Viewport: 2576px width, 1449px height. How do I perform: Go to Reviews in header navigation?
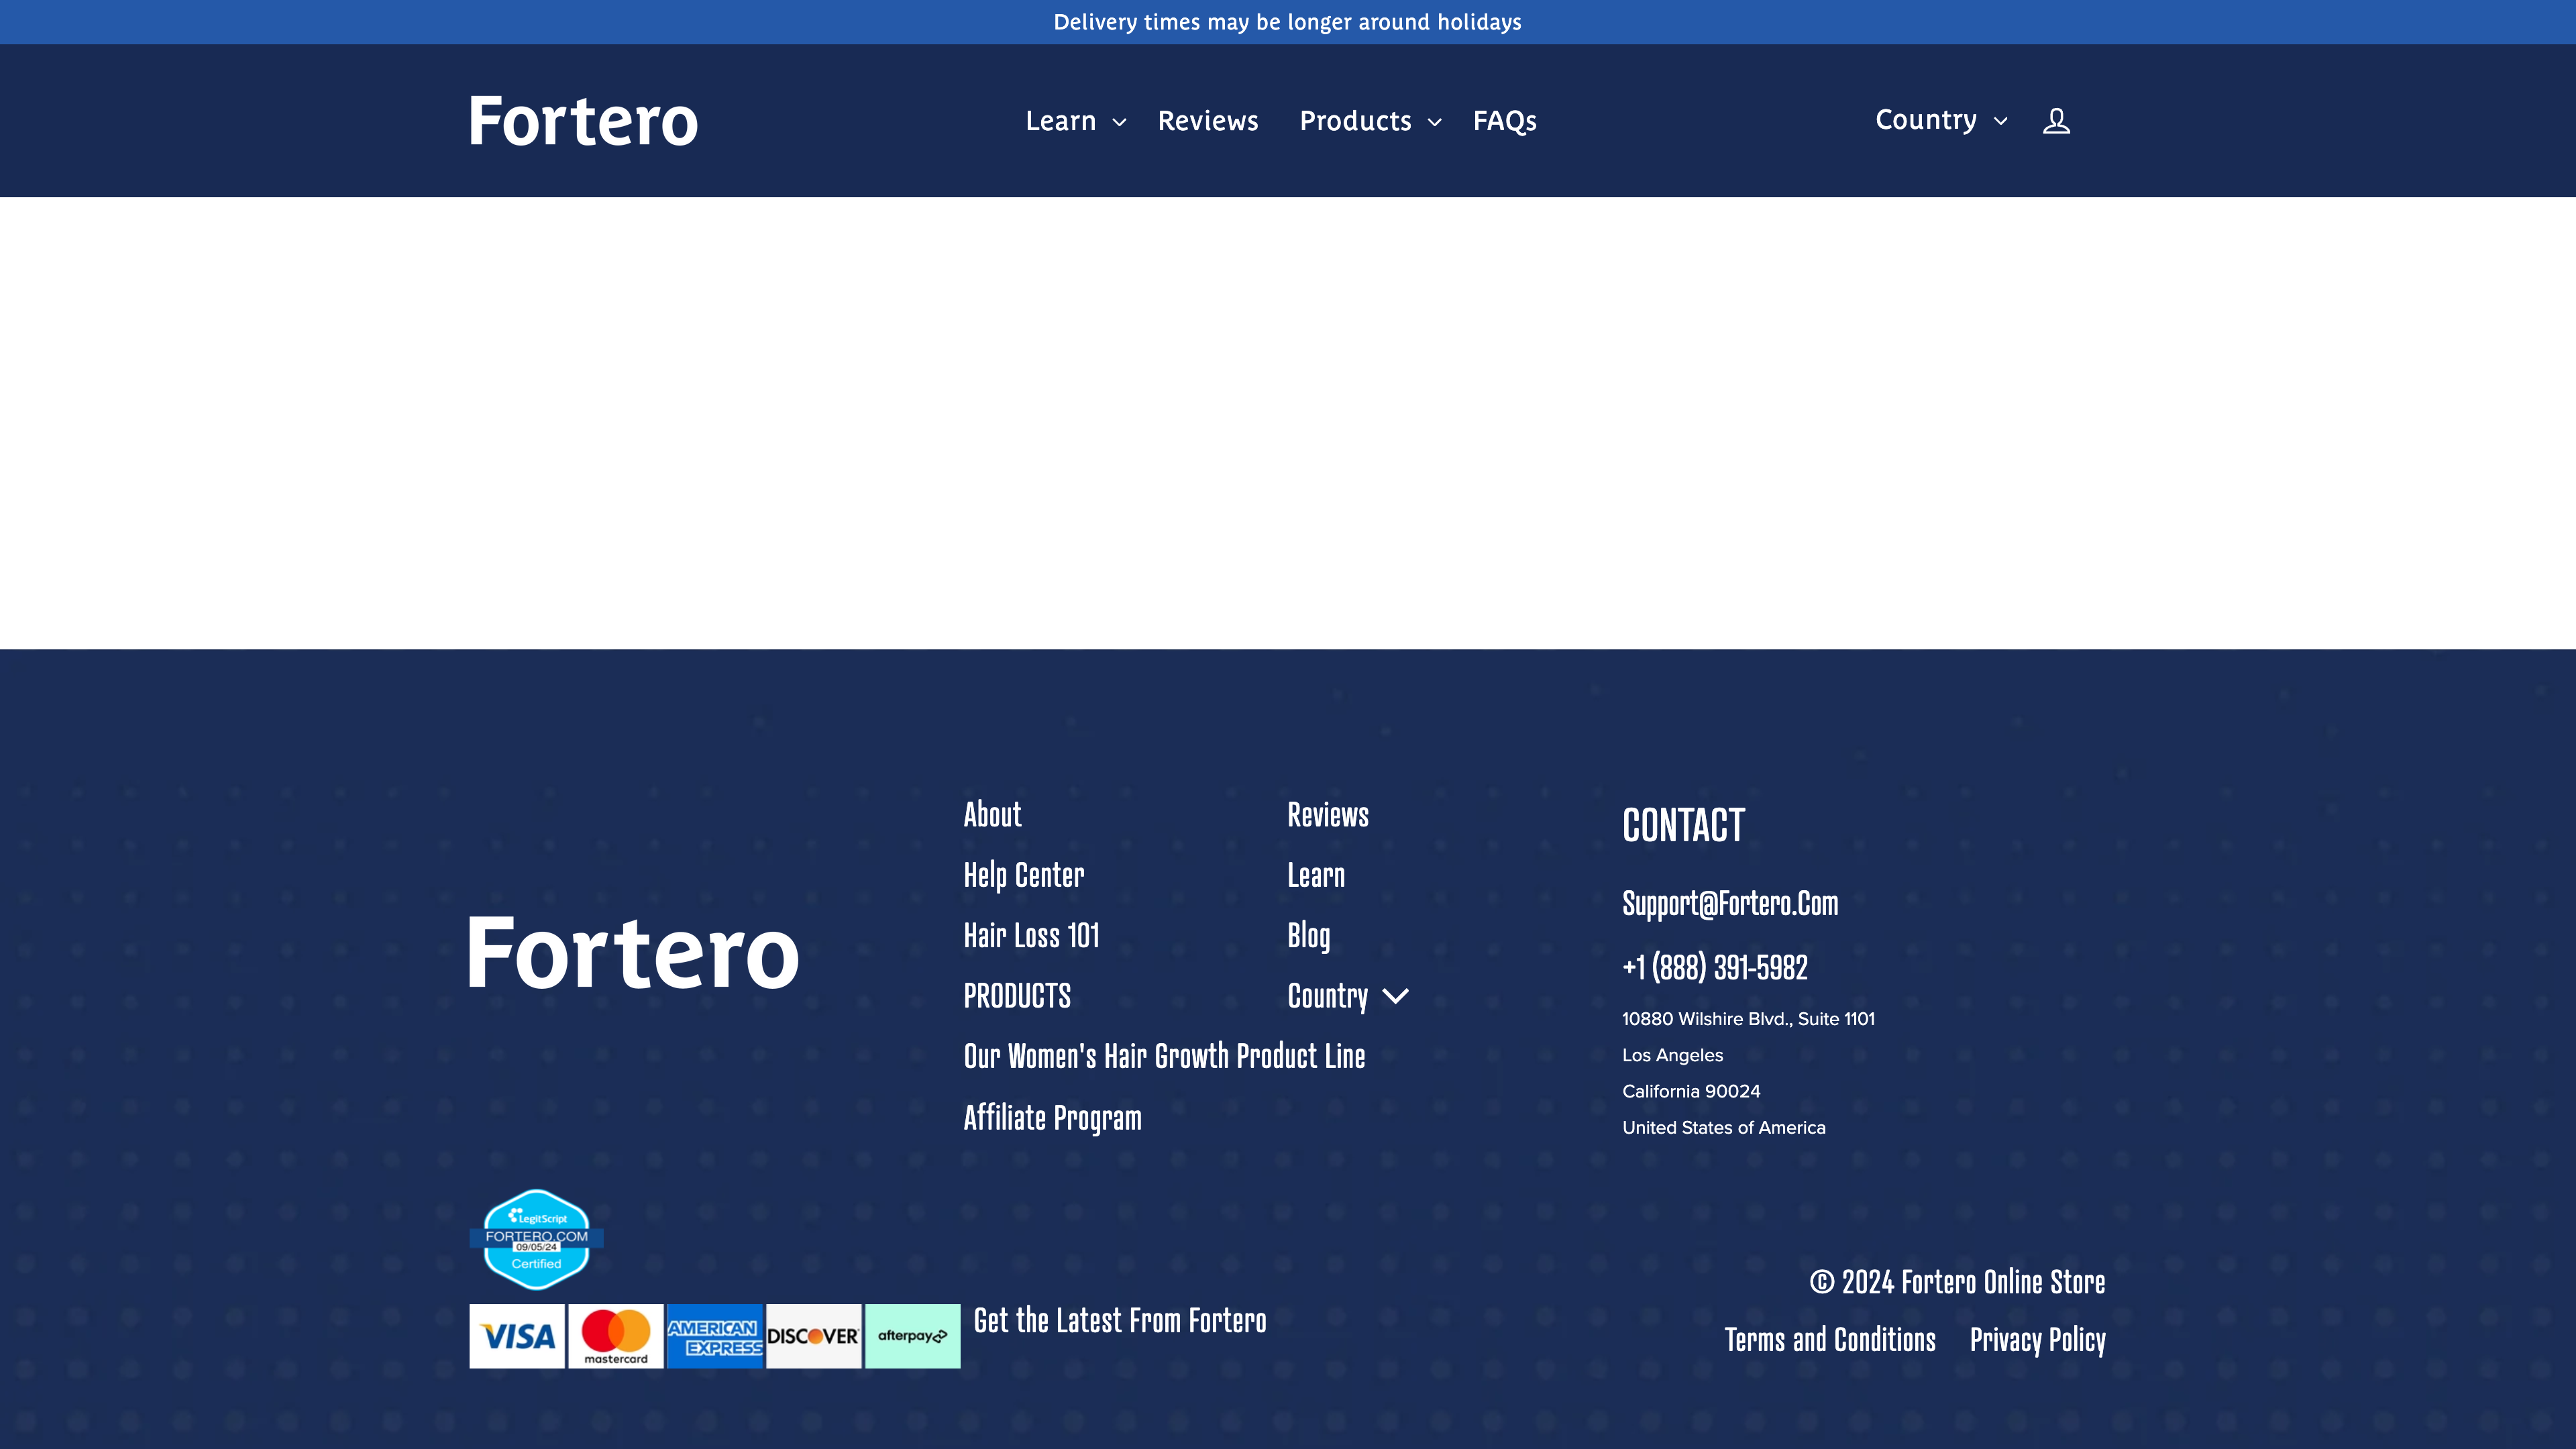[1208, 121]
